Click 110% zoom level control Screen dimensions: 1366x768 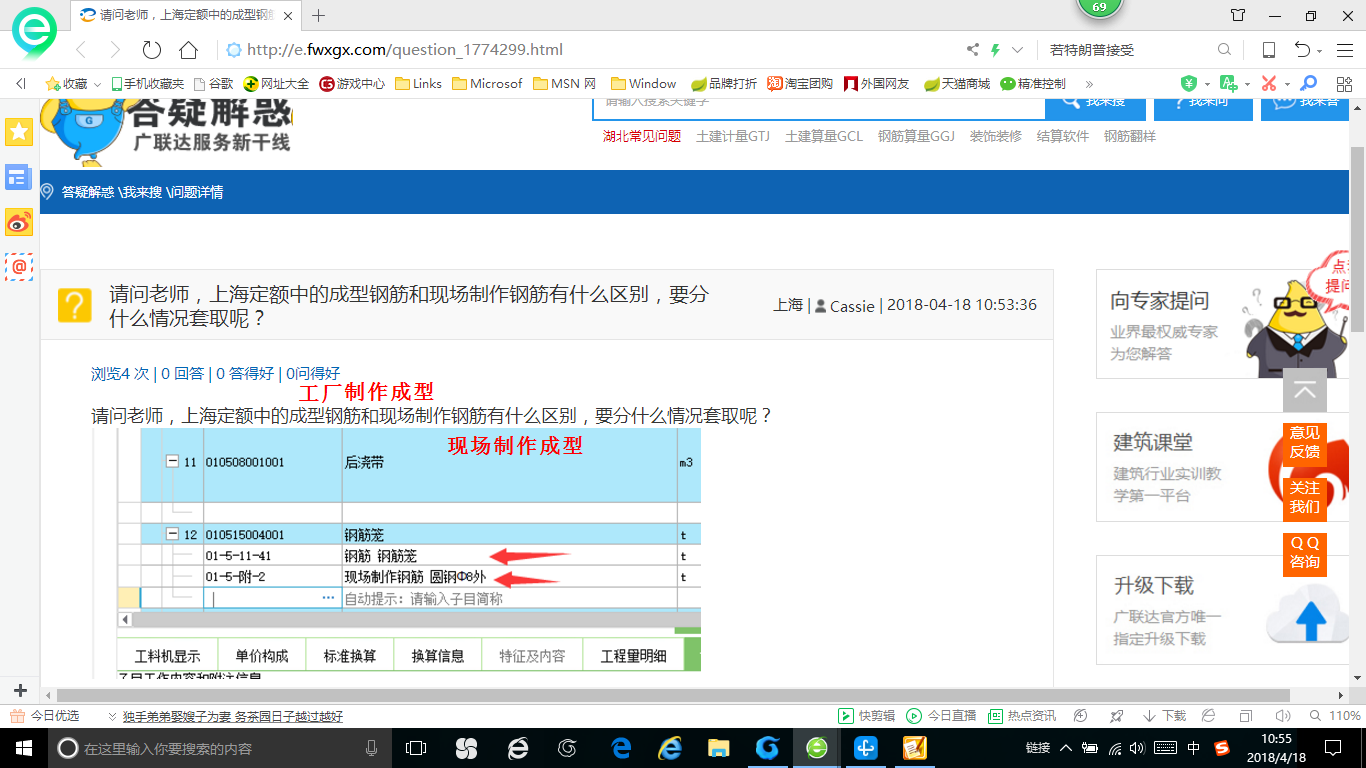pos(1335,716)
